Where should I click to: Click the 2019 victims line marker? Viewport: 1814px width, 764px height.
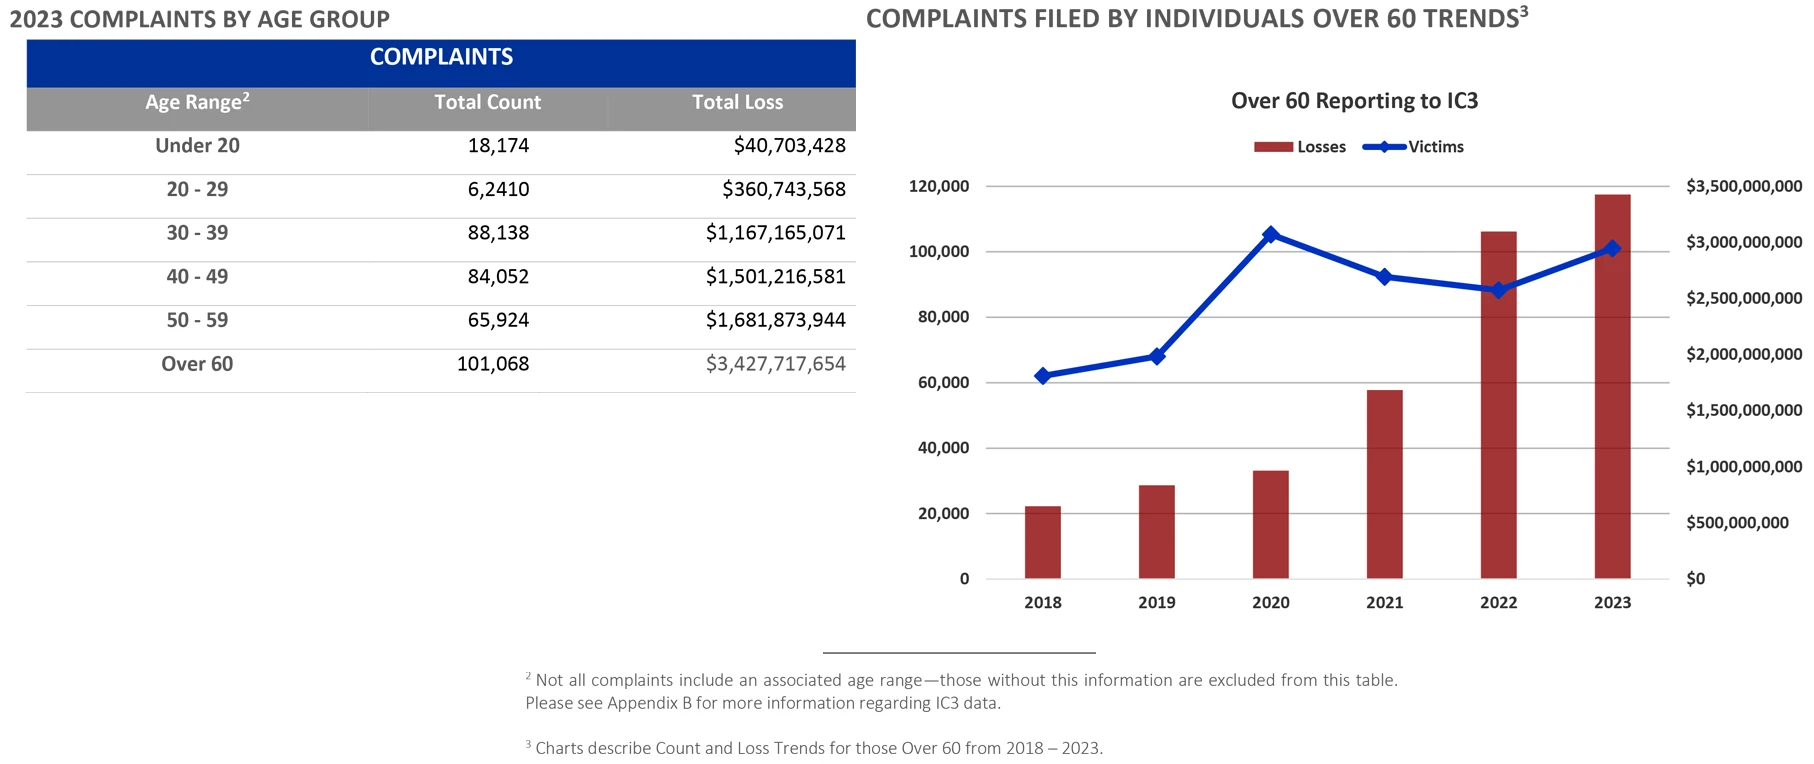point(1157,356)
